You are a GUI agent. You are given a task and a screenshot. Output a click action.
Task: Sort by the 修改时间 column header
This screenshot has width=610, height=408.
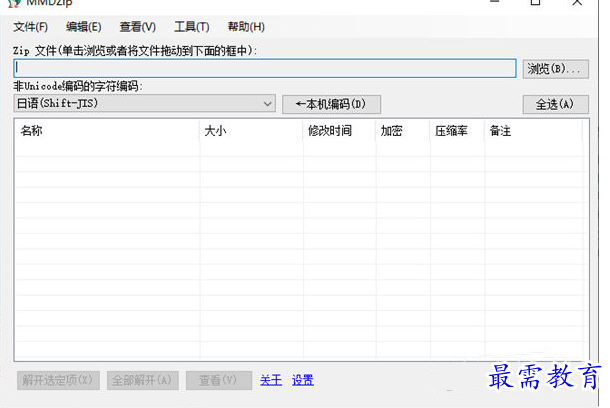pyautogui.click(x=339, y=131)
